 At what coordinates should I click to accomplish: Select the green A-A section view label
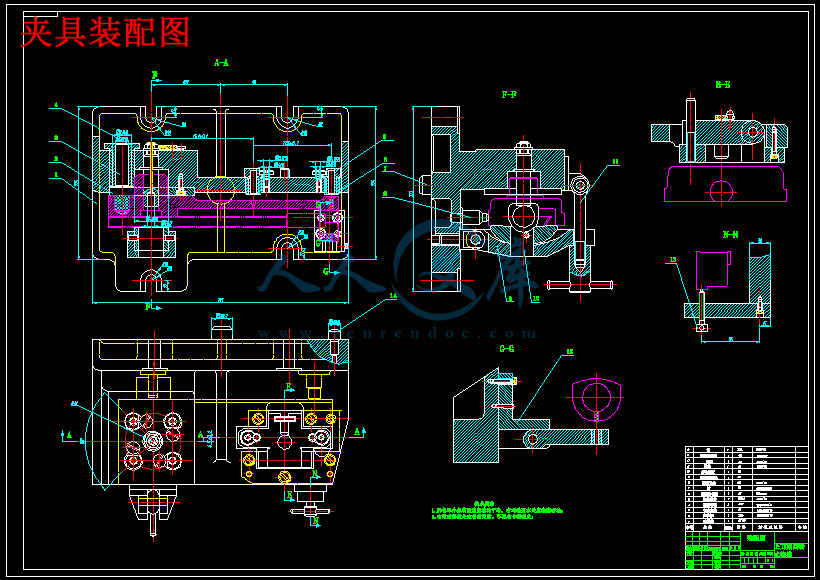tap(221, 63)
